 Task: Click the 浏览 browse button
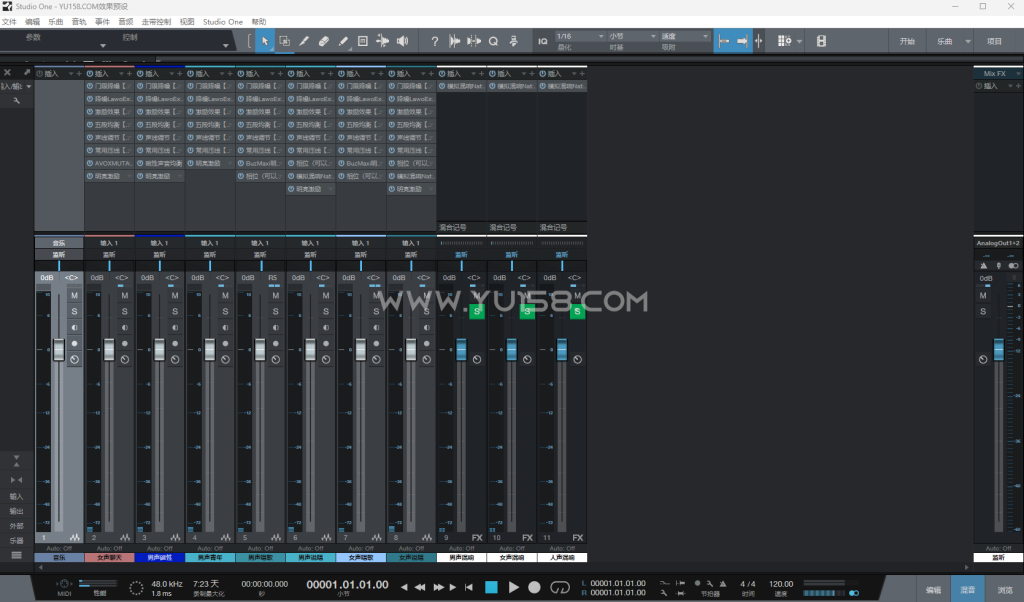point(1005,590)
